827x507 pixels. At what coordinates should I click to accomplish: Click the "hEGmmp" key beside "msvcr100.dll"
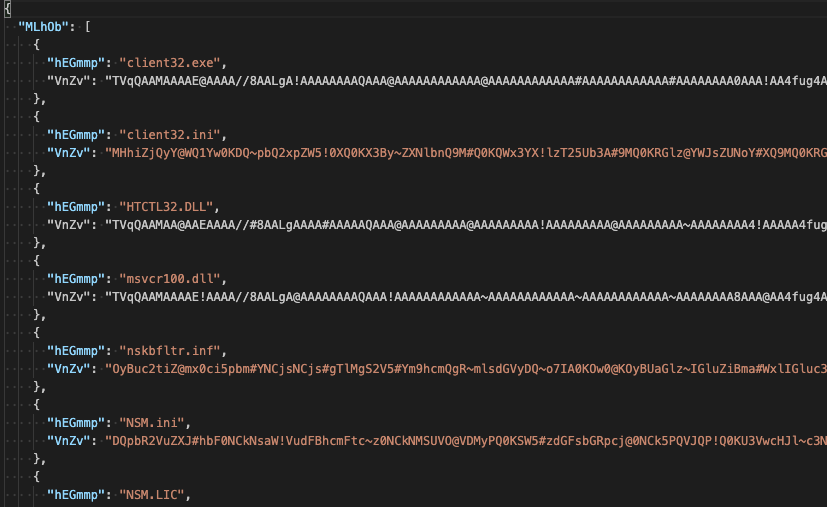coord(76,278)
